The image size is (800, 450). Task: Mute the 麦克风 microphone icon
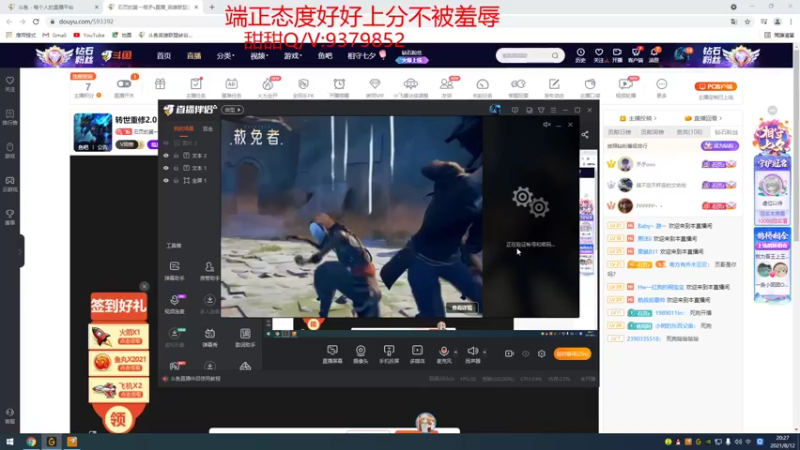click(443, 351)
